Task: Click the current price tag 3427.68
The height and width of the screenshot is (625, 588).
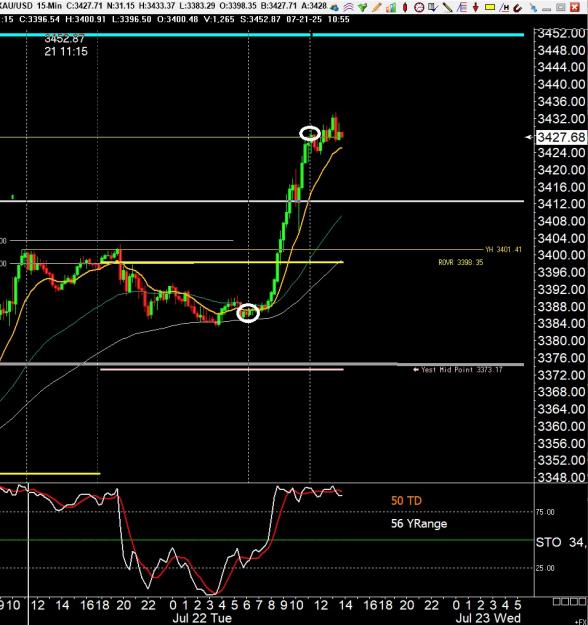Action: click(x=561, y=137)
